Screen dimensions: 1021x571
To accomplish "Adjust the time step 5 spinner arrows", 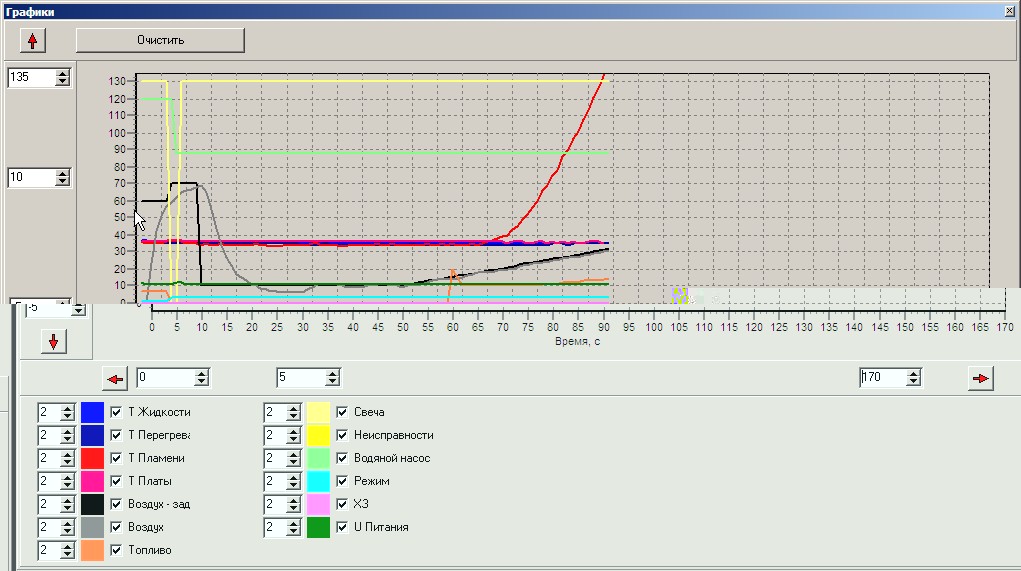I will [x=333, y=377].
